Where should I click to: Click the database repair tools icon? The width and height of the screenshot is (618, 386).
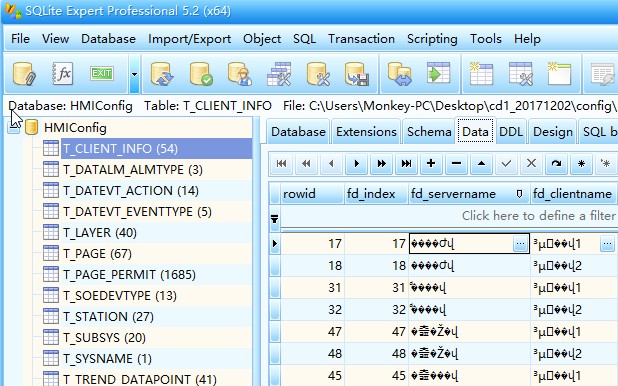[x=318, y=73]
